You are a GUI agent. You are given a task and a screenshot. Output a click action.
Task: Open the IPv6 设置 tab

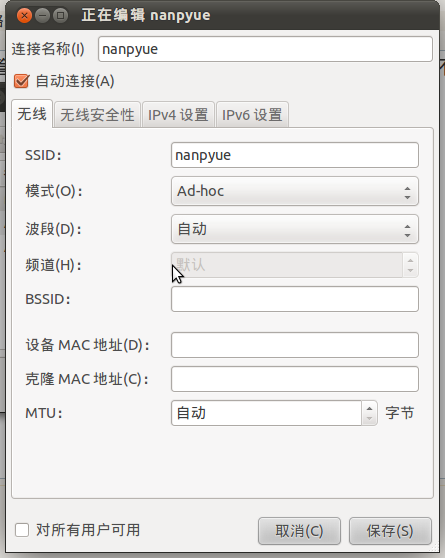pos(252,115)
